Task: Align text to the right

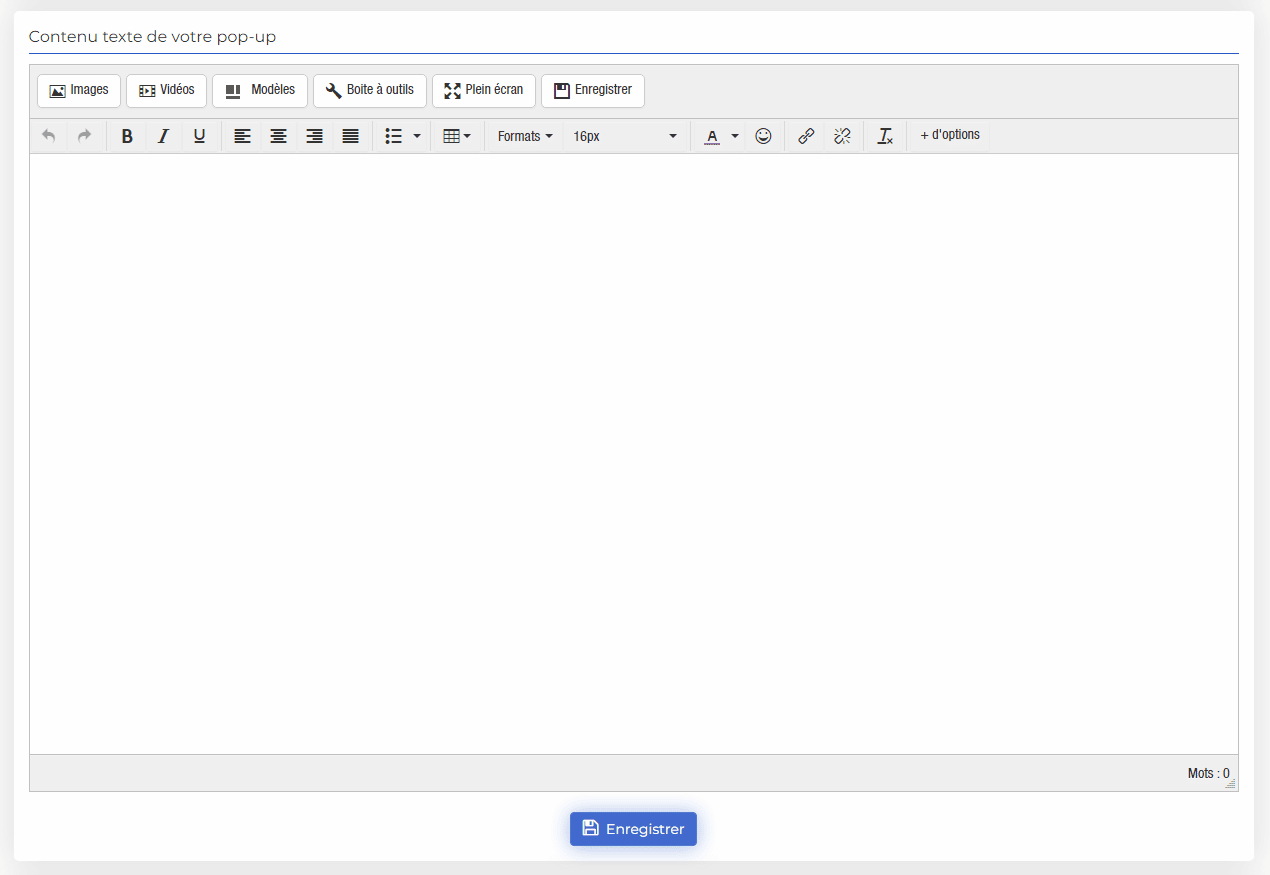Action: point(314,136)
